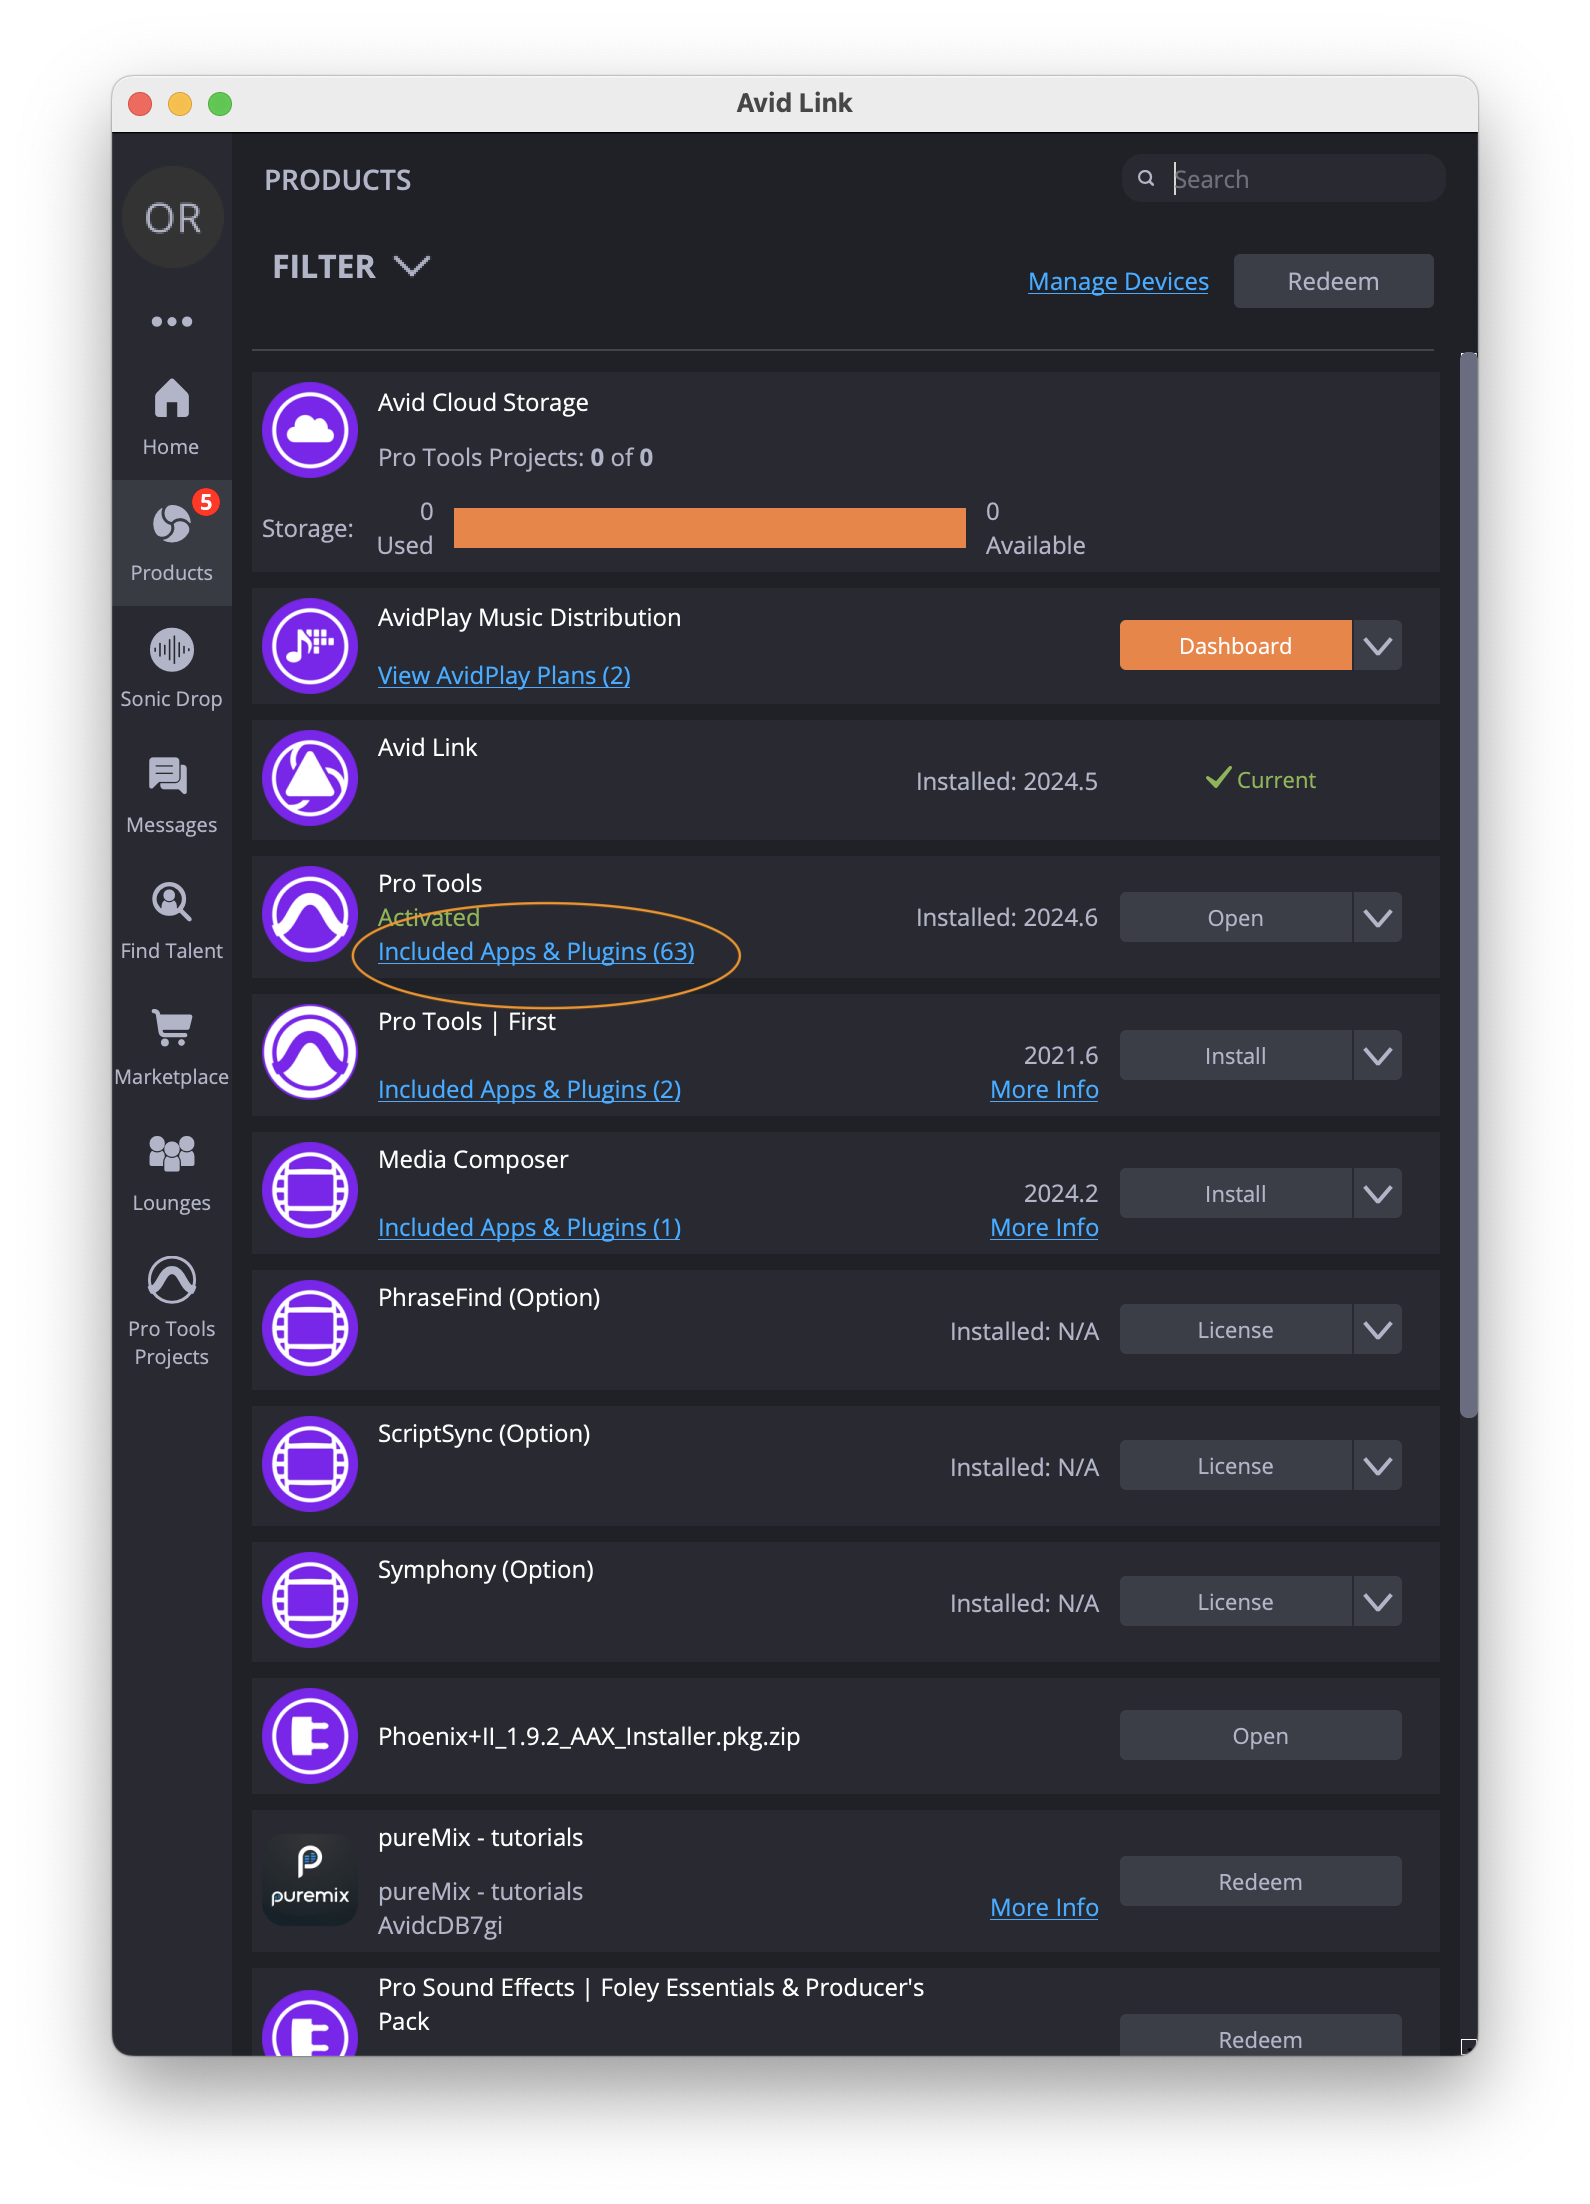Click the 'Installed: 2024.6' version text
This screenshot has height=2204, width=1590.
pos(1006,917)
